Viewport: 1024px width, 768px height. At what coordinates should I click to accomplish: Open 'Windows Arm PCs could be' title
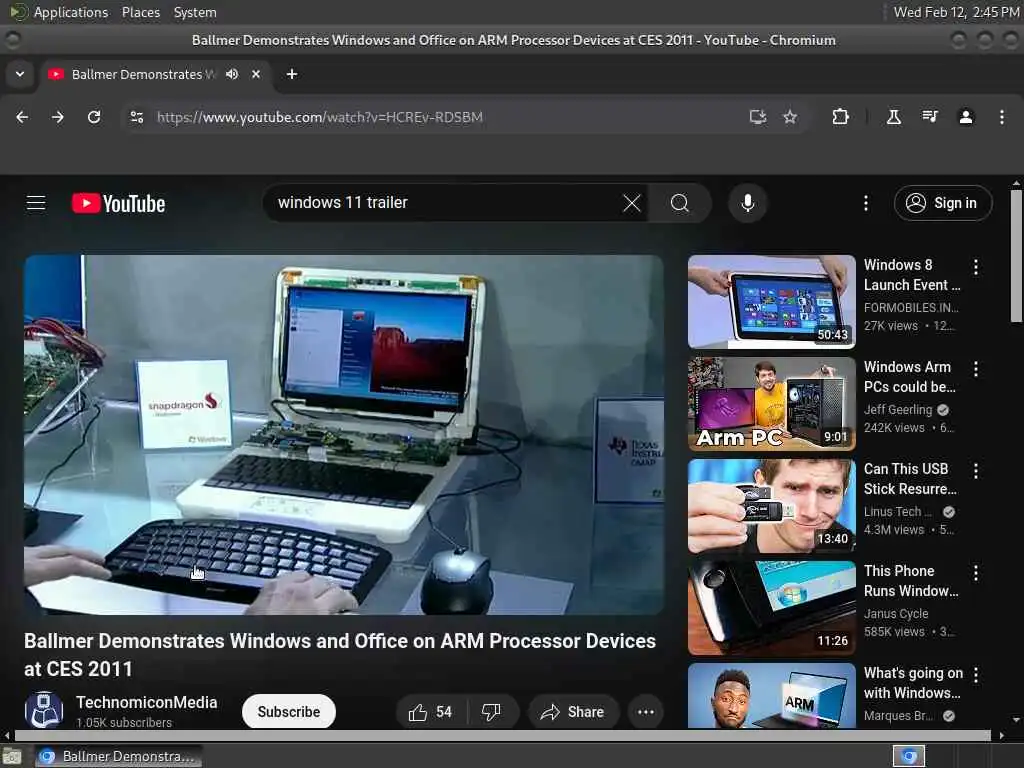tap(910, 377)
